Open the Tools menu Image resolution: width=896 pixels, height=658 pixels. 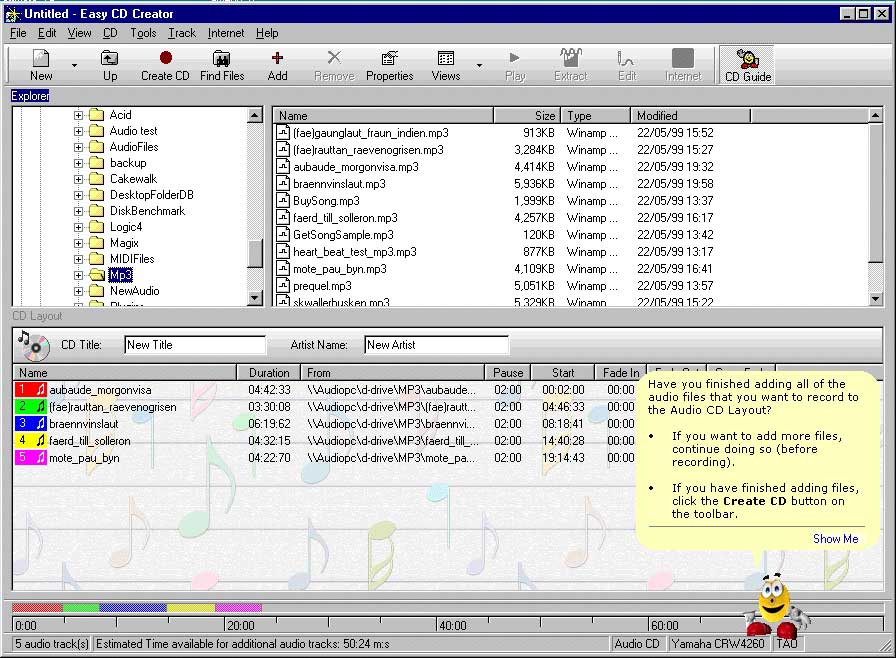click(143, 33)
